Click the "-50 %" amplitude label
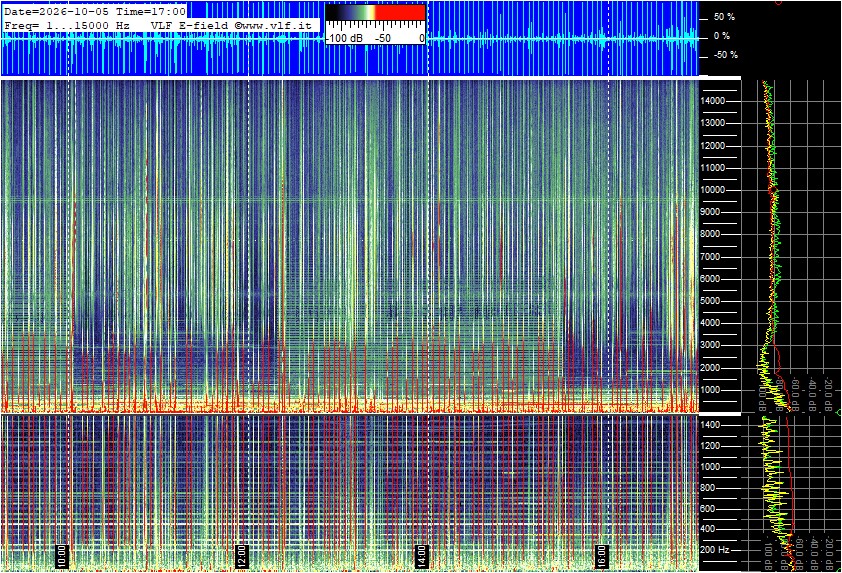 725,55
